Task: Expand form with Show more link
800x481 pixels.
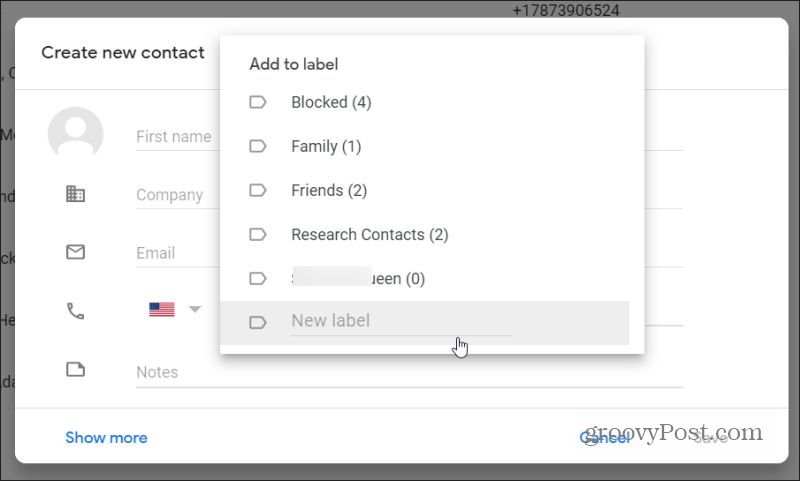Action: (106, 437)
